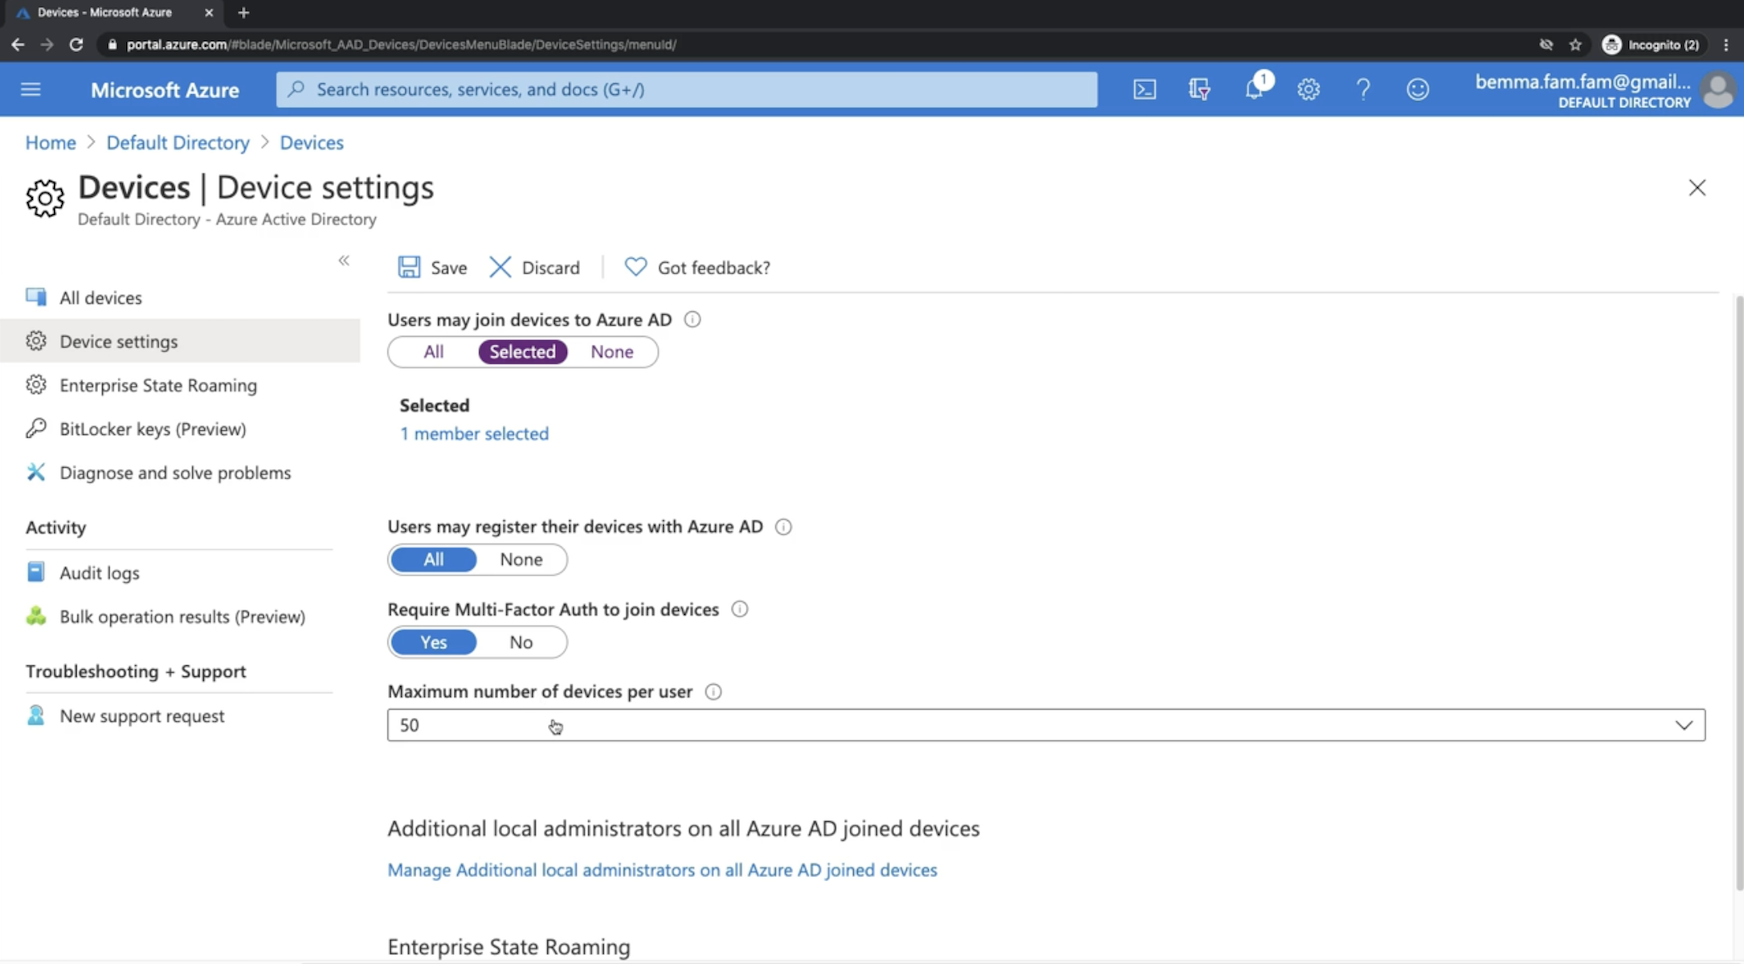Click info icon for join devices setting
1744x964 pixels.
pos(692,320)
